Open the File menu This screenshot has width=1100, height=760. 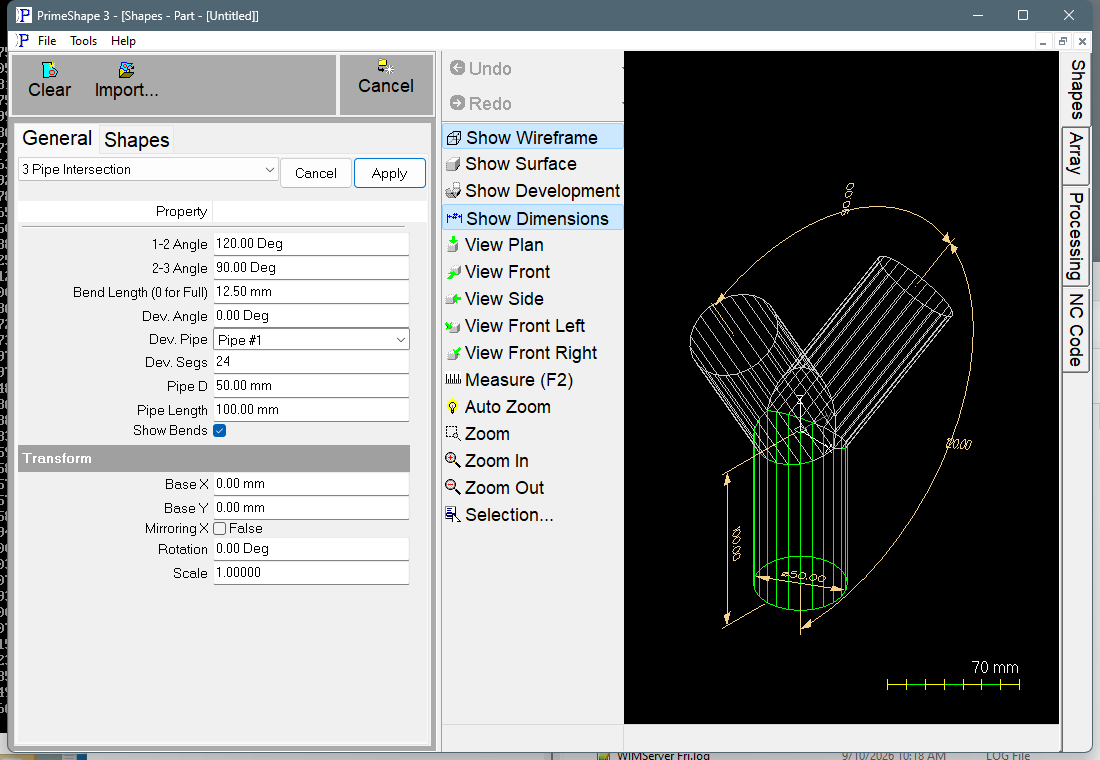tap(47, 41)
